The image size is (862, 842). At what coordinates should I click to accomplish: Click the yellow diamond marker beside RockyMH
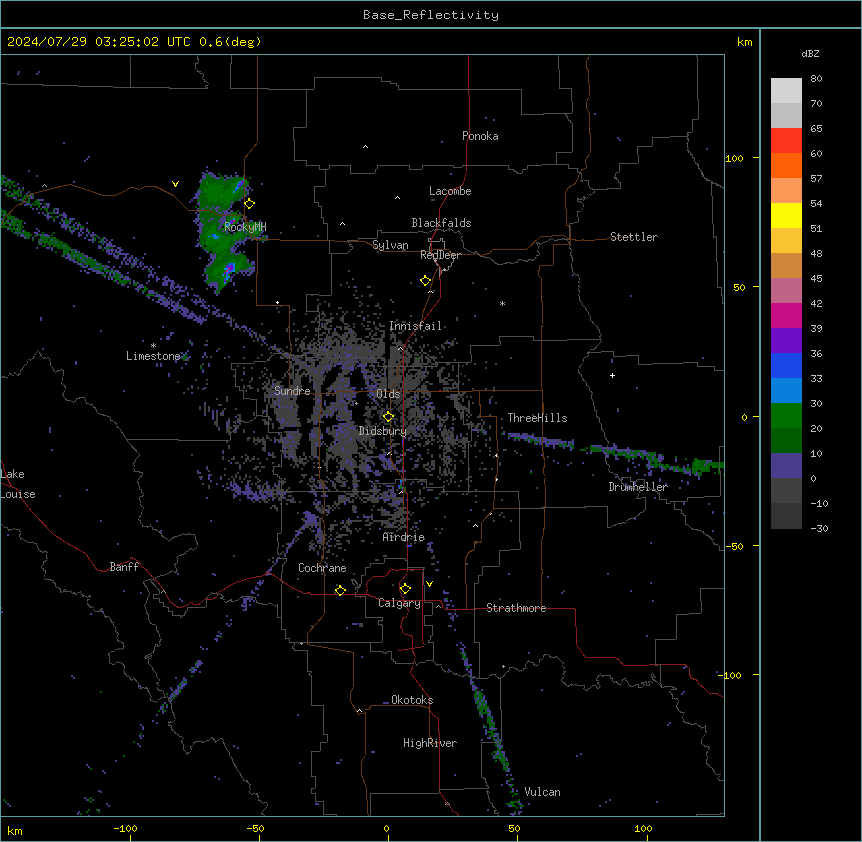(250, 203)
